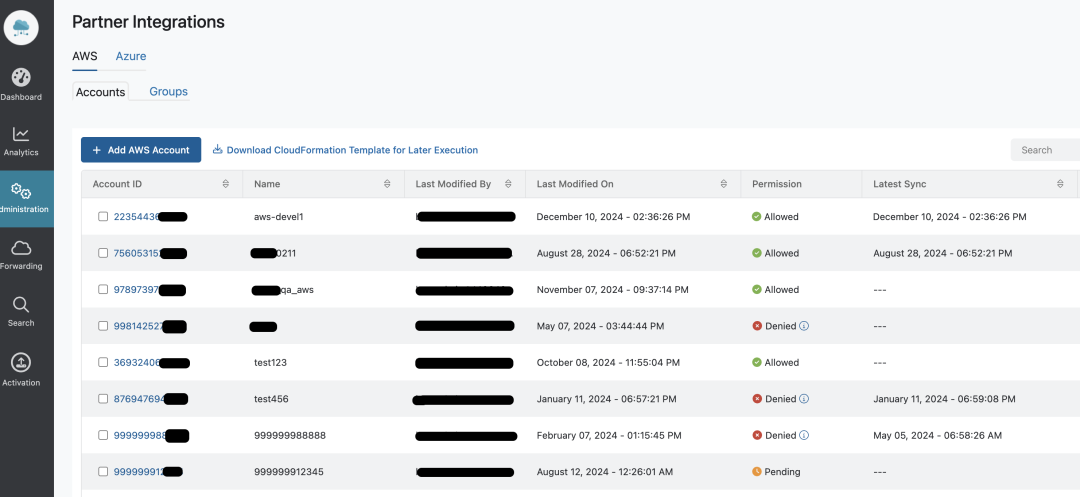The height and width of the screenshot is (497, 1080).
Task: Click the cloud logo at top-left
Action: pyautogui.click(x=21, y=27)
